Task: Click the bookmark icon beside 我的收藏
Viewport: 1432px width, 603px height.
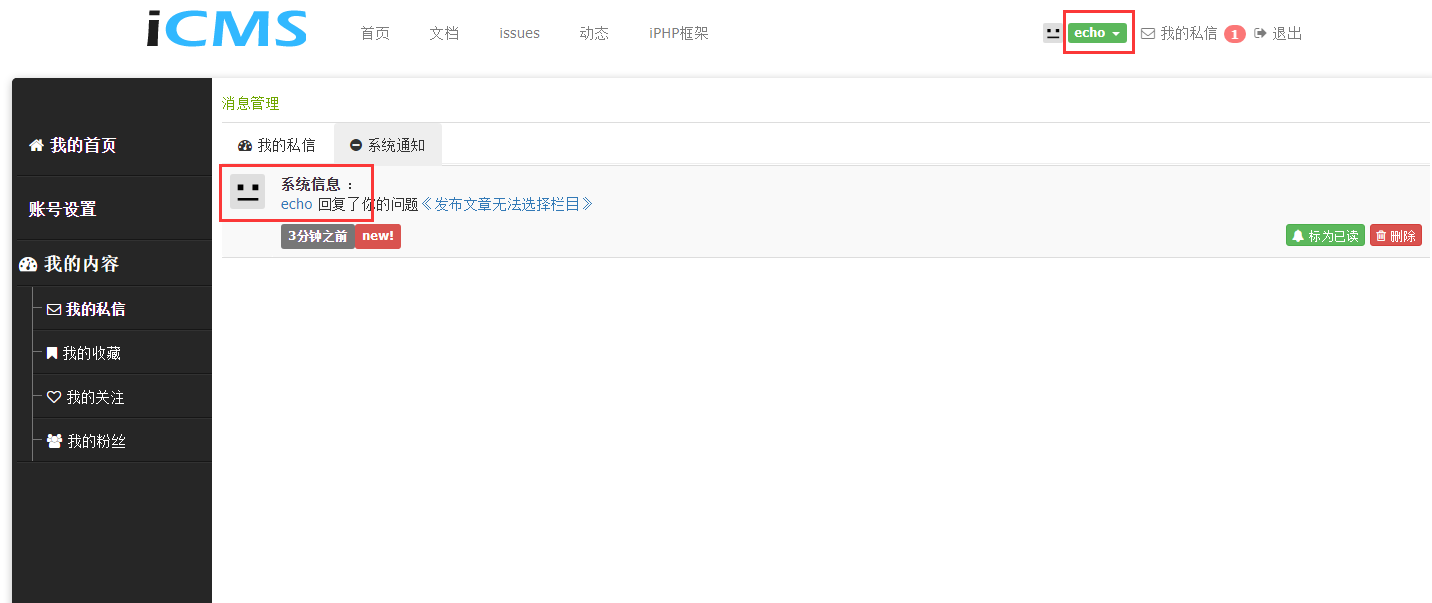Action: (52, 353)
